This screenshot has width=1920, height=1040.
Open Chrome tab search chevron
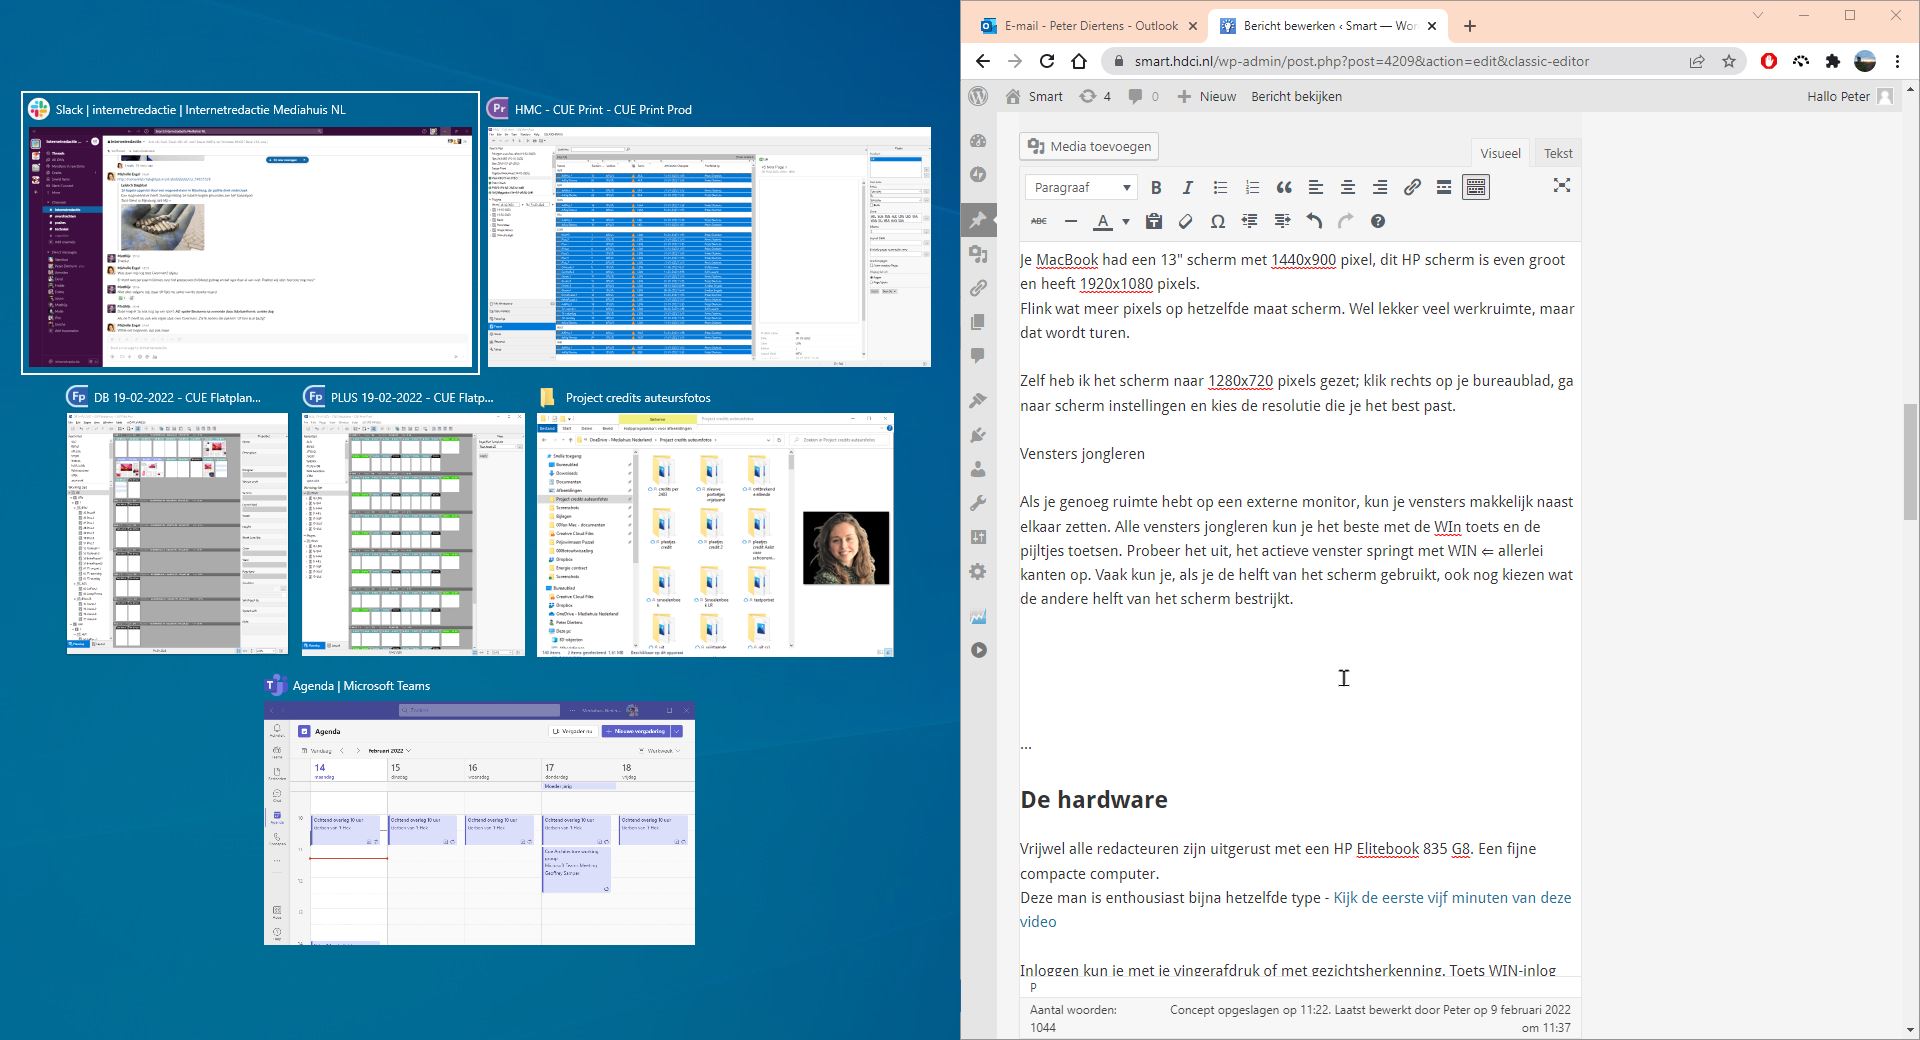tap(1758, 16)
